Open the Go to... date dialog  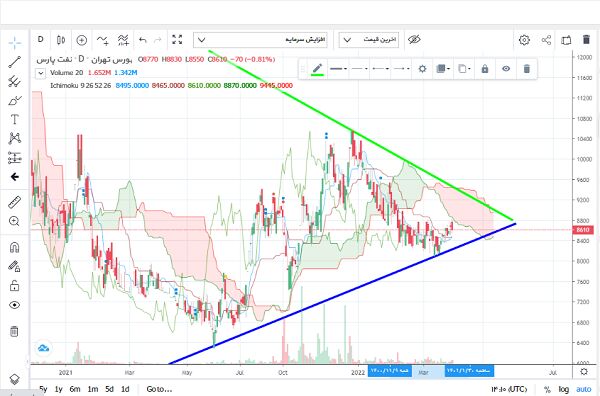(x=159, y=389)
